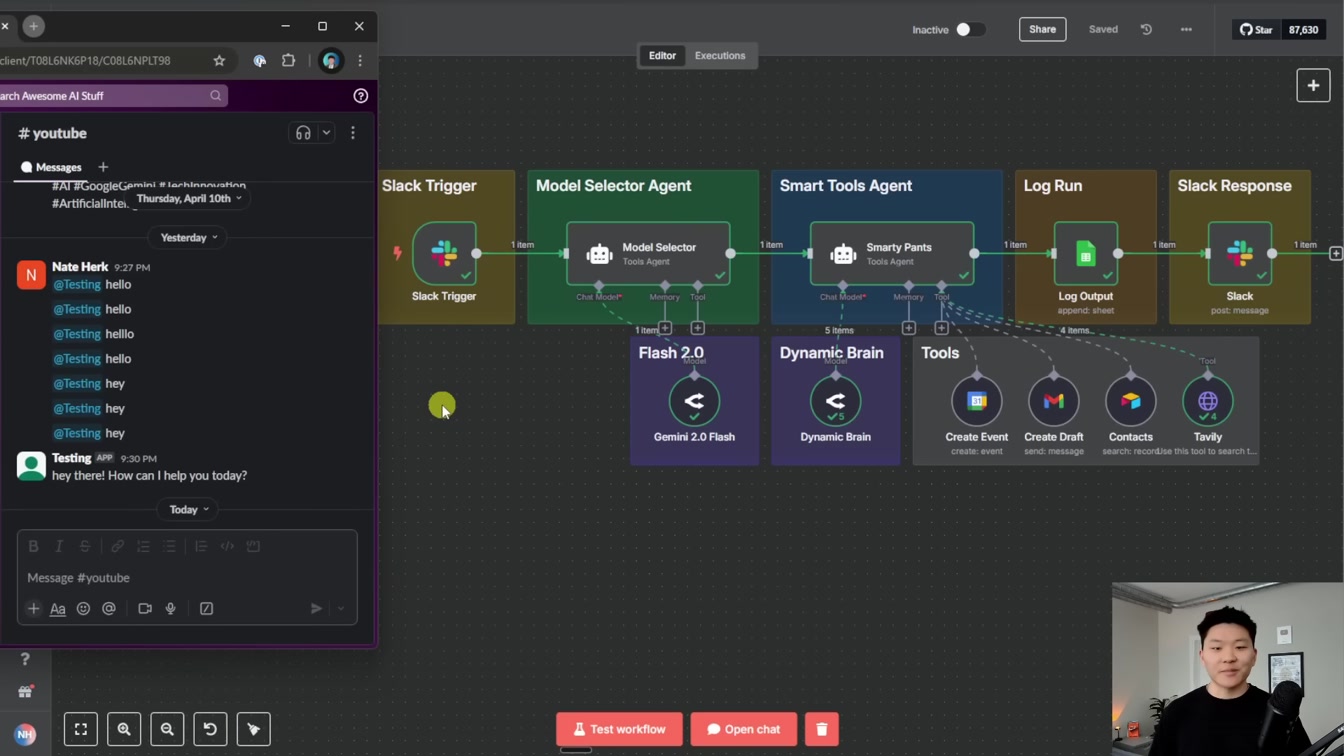1344x756 pixels.
Task: Open the workflow three-dot options menu
Action: 1186,30
